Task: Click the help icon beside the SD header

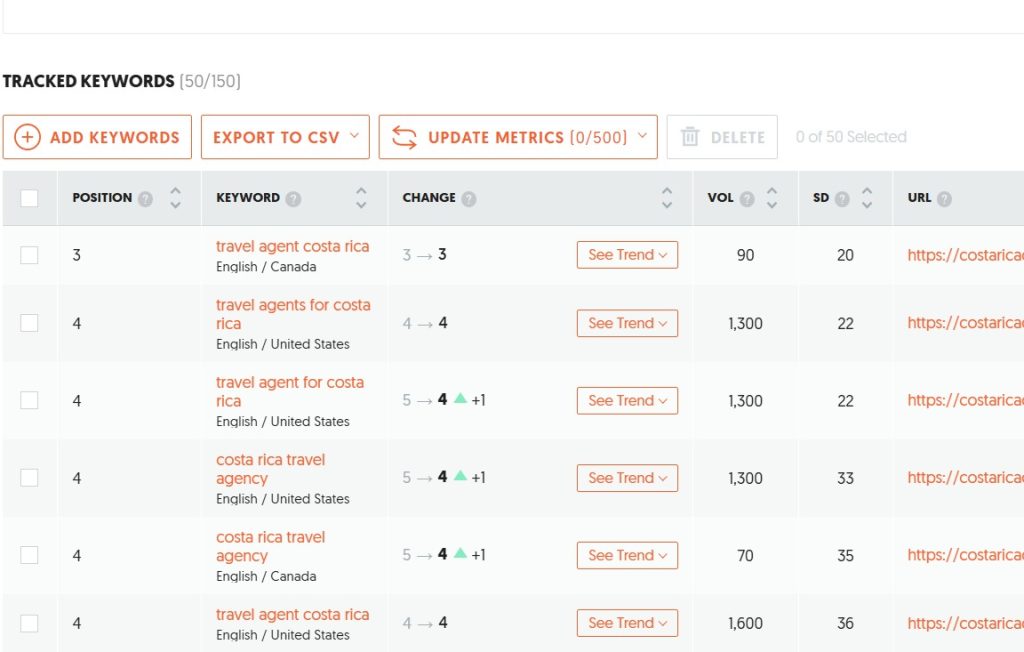Action: point(841,198)
